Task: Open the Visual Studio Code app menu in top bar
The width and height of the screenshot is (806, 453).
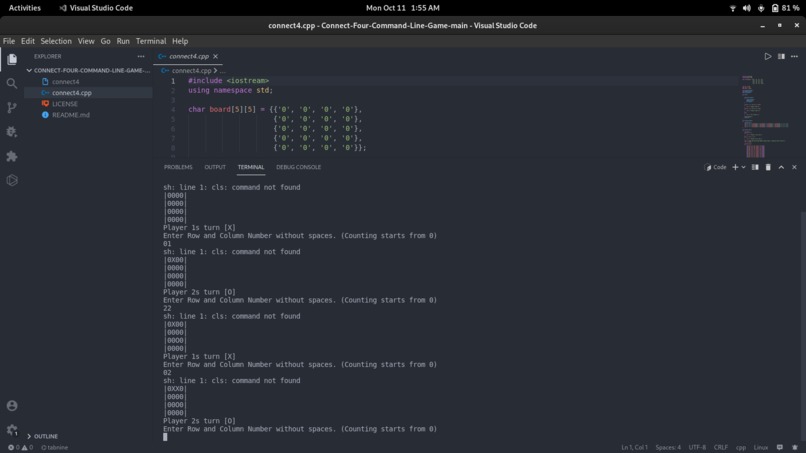Action: click(x=96, y=8)
